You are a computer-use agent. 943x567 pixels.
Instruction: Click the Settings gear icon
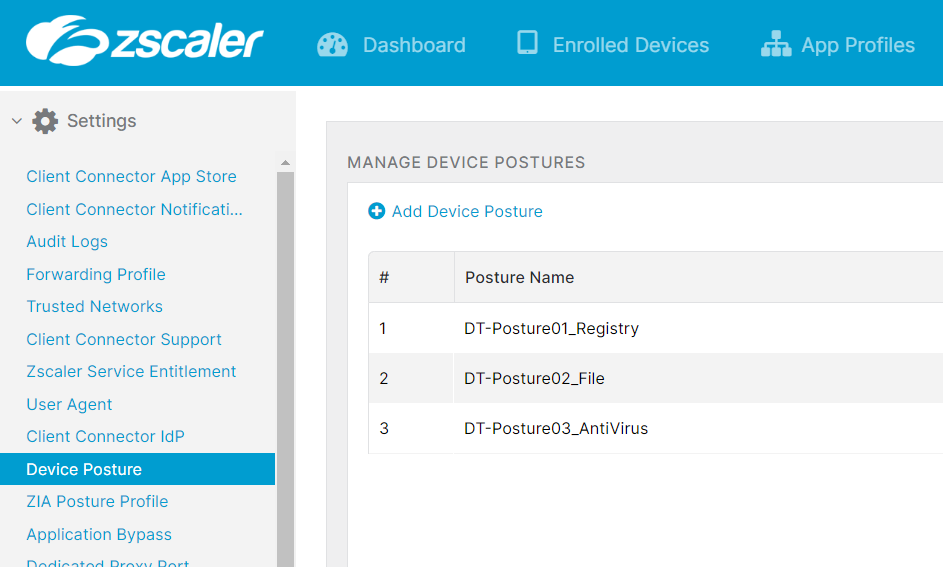(x=45, y=121)
